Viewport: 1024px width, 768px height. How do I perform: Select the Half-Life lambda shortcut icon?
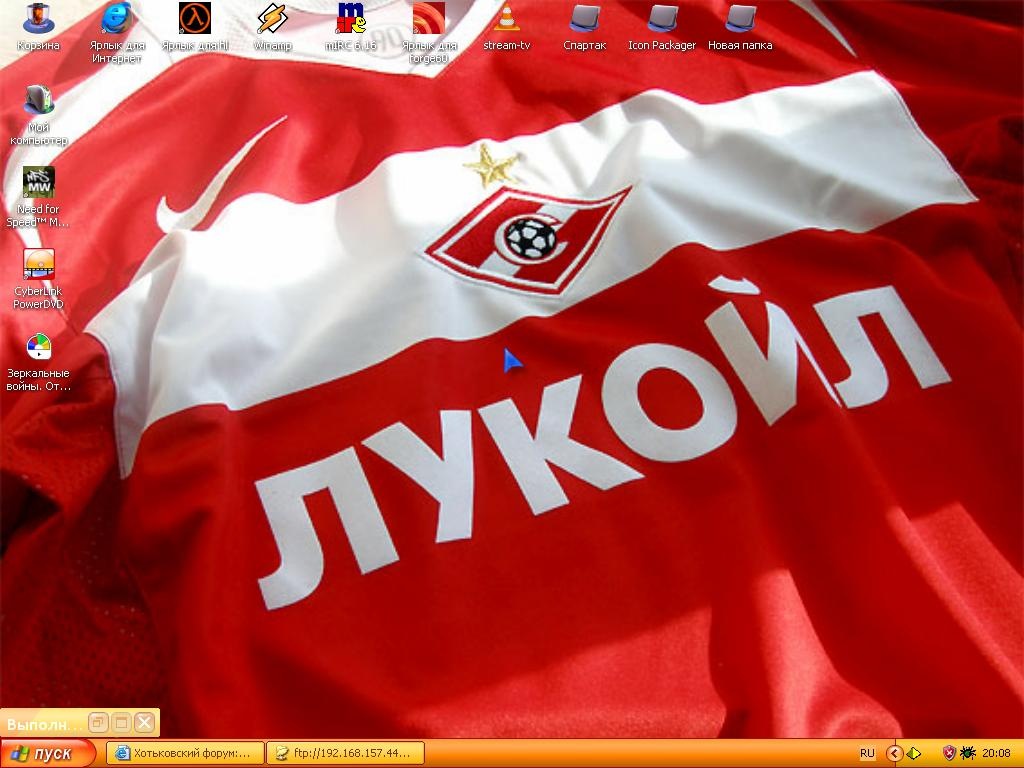pyautogui.click(x=195, y=19)
